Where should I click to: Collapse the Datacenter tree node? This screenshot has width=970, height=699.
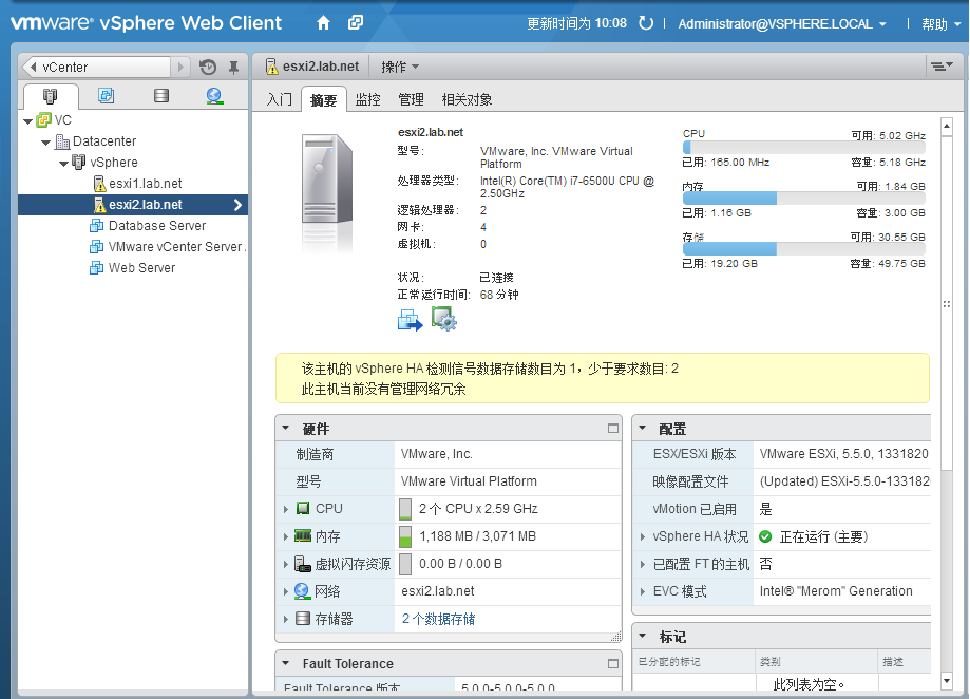[46, 142]
